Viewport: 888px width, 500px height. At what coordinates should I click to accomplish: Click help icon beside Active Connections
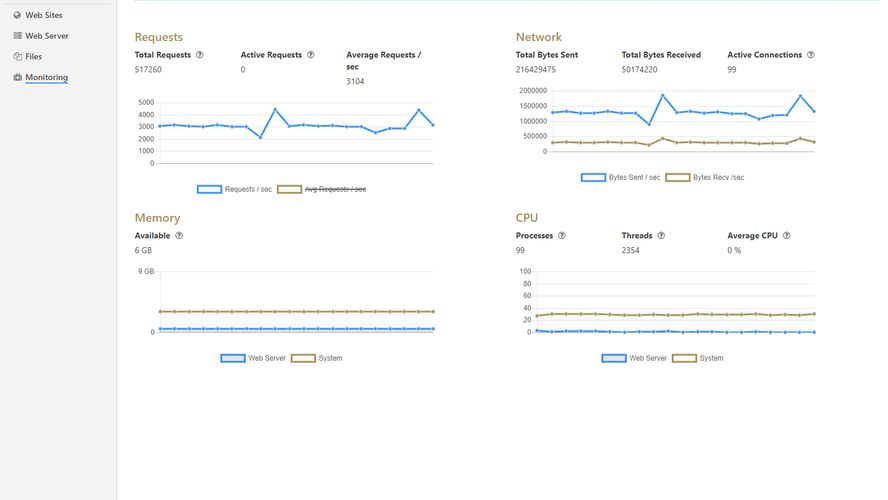coord(811,55)
